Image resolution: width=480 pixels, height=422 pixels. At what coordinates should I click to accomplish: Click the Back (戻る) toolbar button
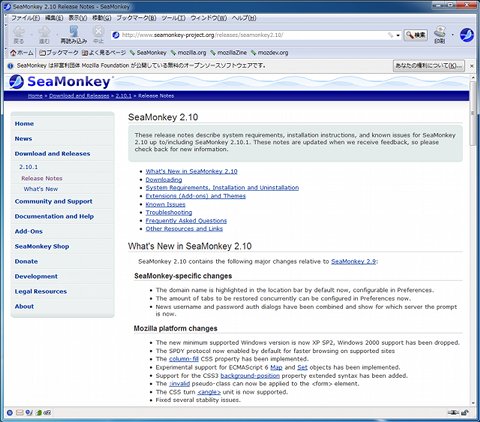19,35
